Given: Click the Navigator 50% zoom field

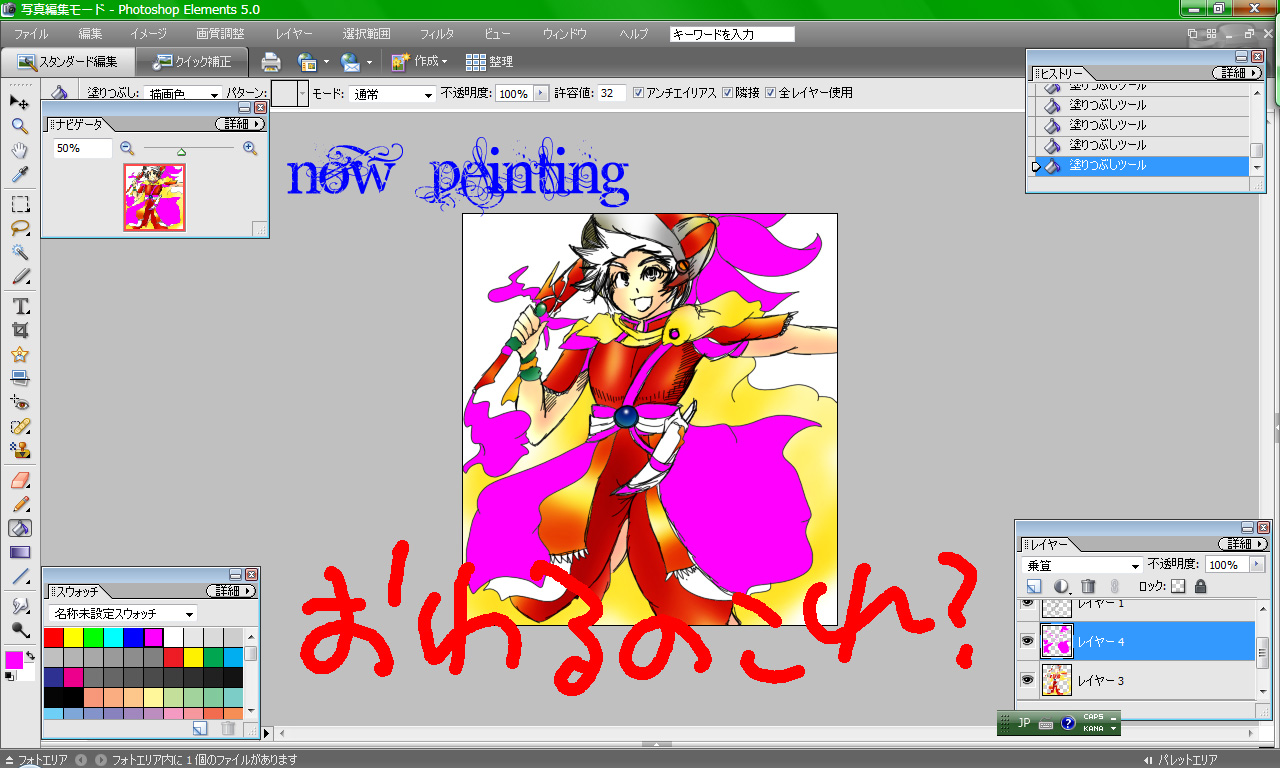Looking at the screenshot, I should (82, 148).
